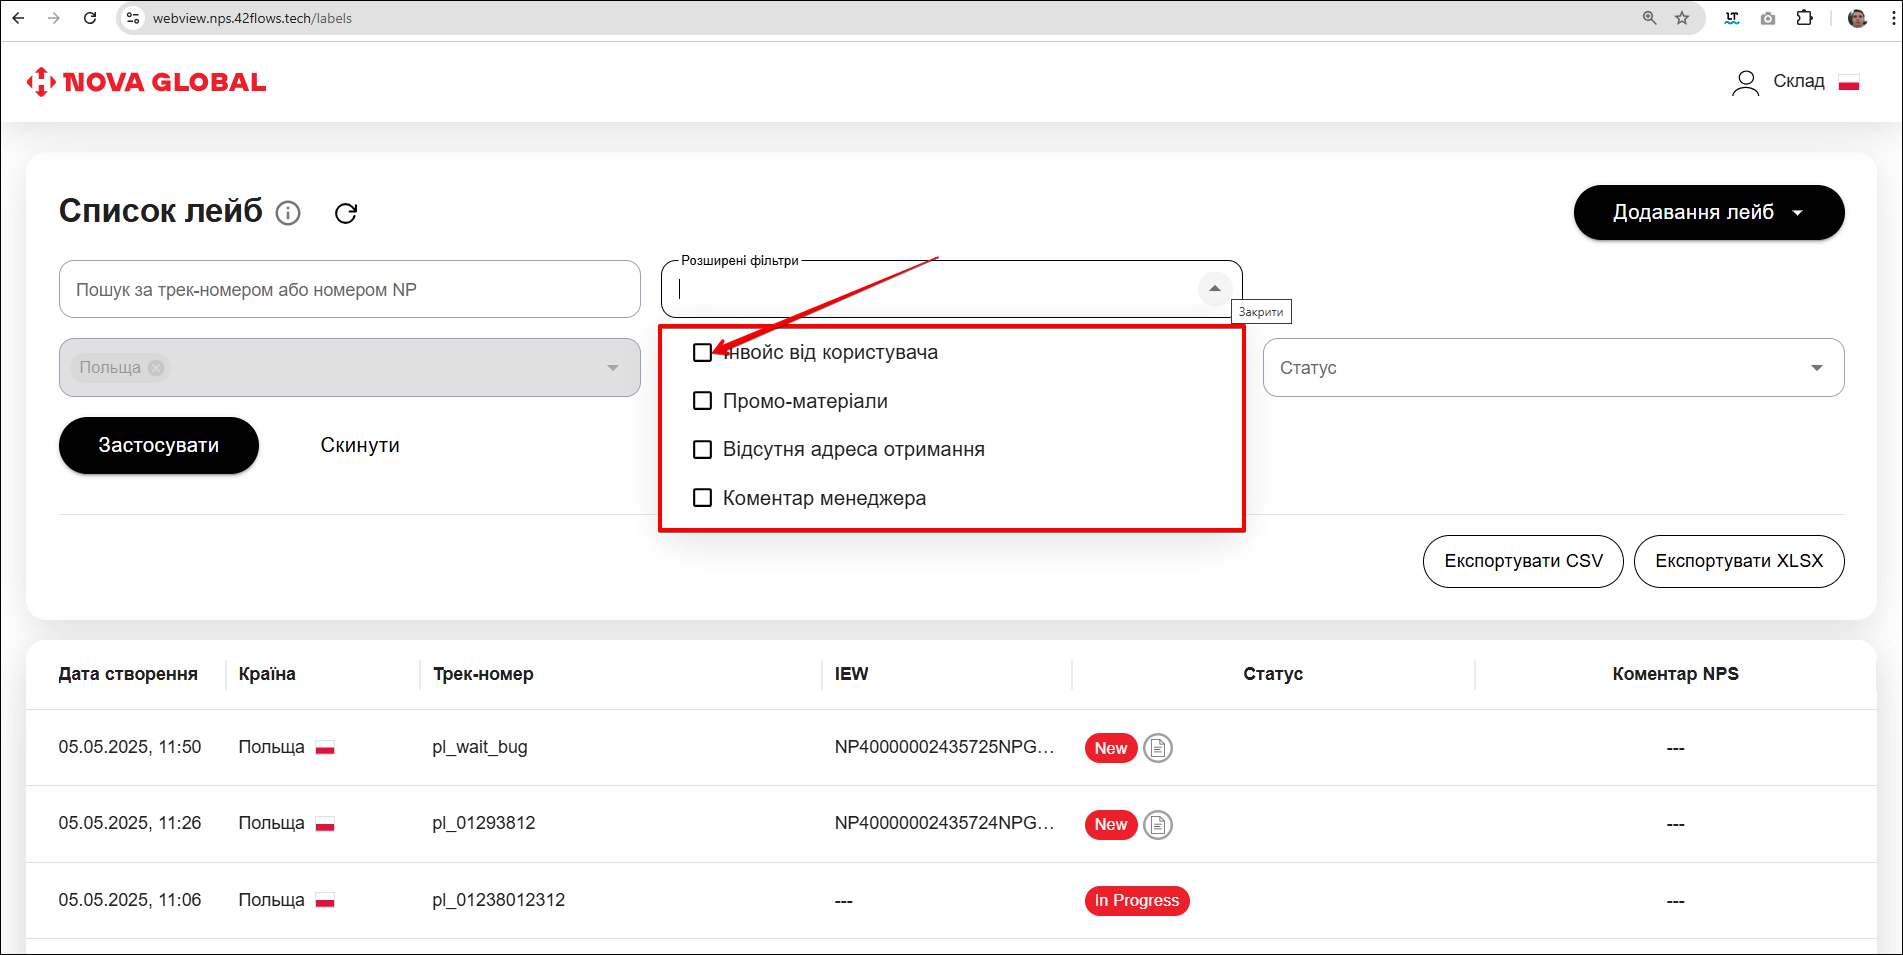Select the Коментар менеджера checkbox
This screenshot has height=955, width=1903.
click(703, 498)
